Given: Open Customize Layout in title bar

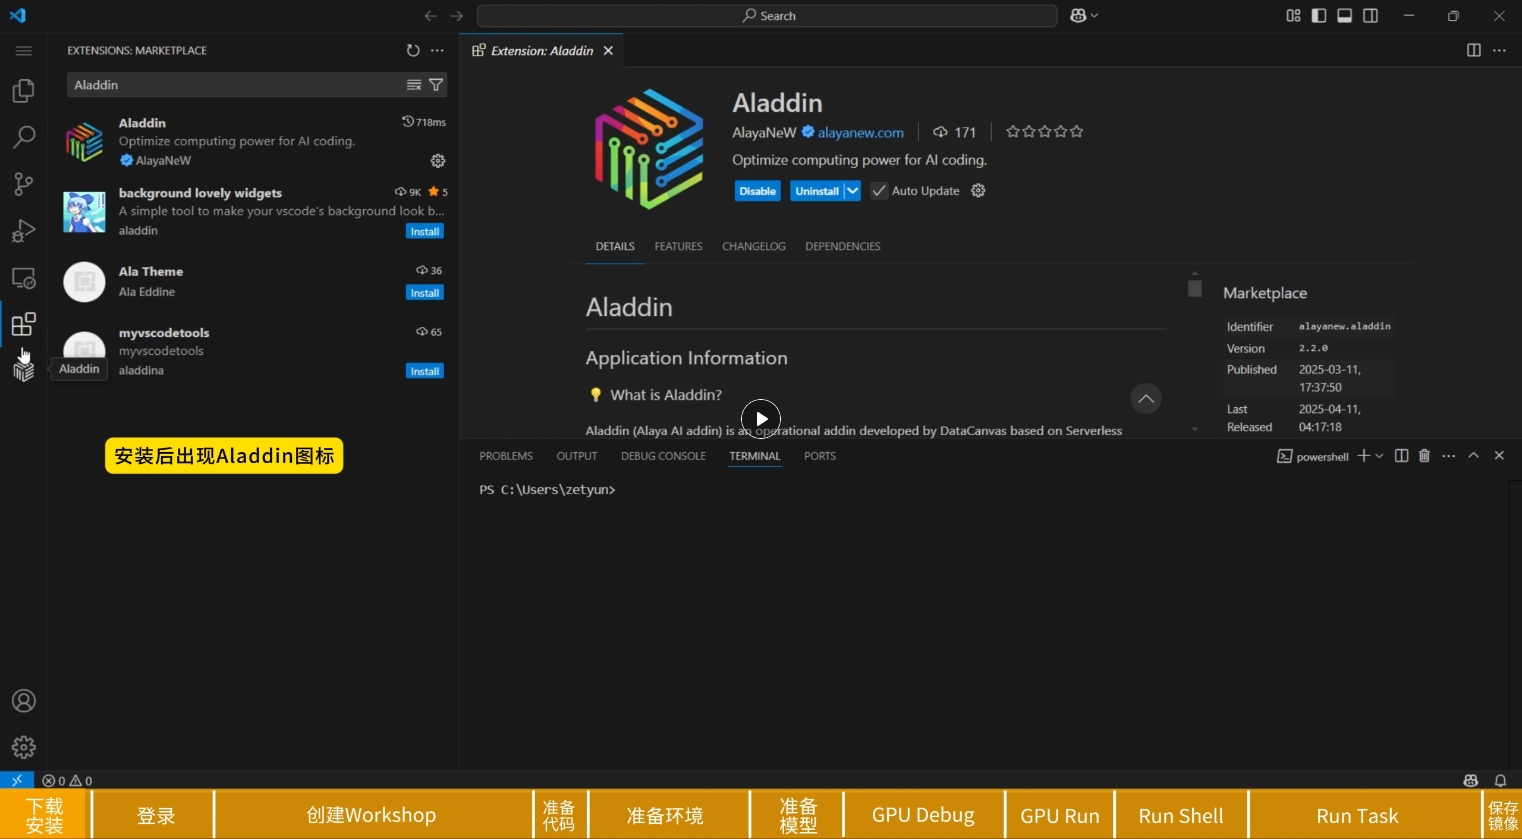Looking at the screenshot, I should point(1293,16).
